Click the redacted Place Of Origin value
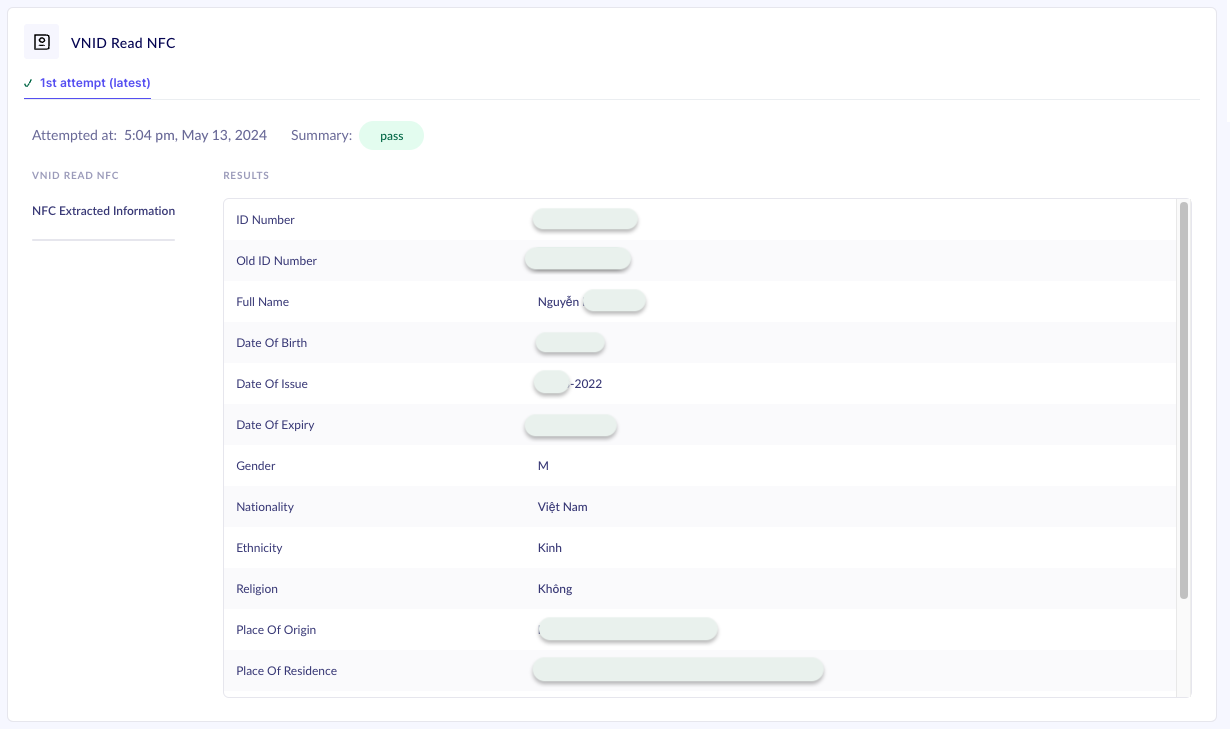The image size is (1230, 729). click(x=627, y=630)
